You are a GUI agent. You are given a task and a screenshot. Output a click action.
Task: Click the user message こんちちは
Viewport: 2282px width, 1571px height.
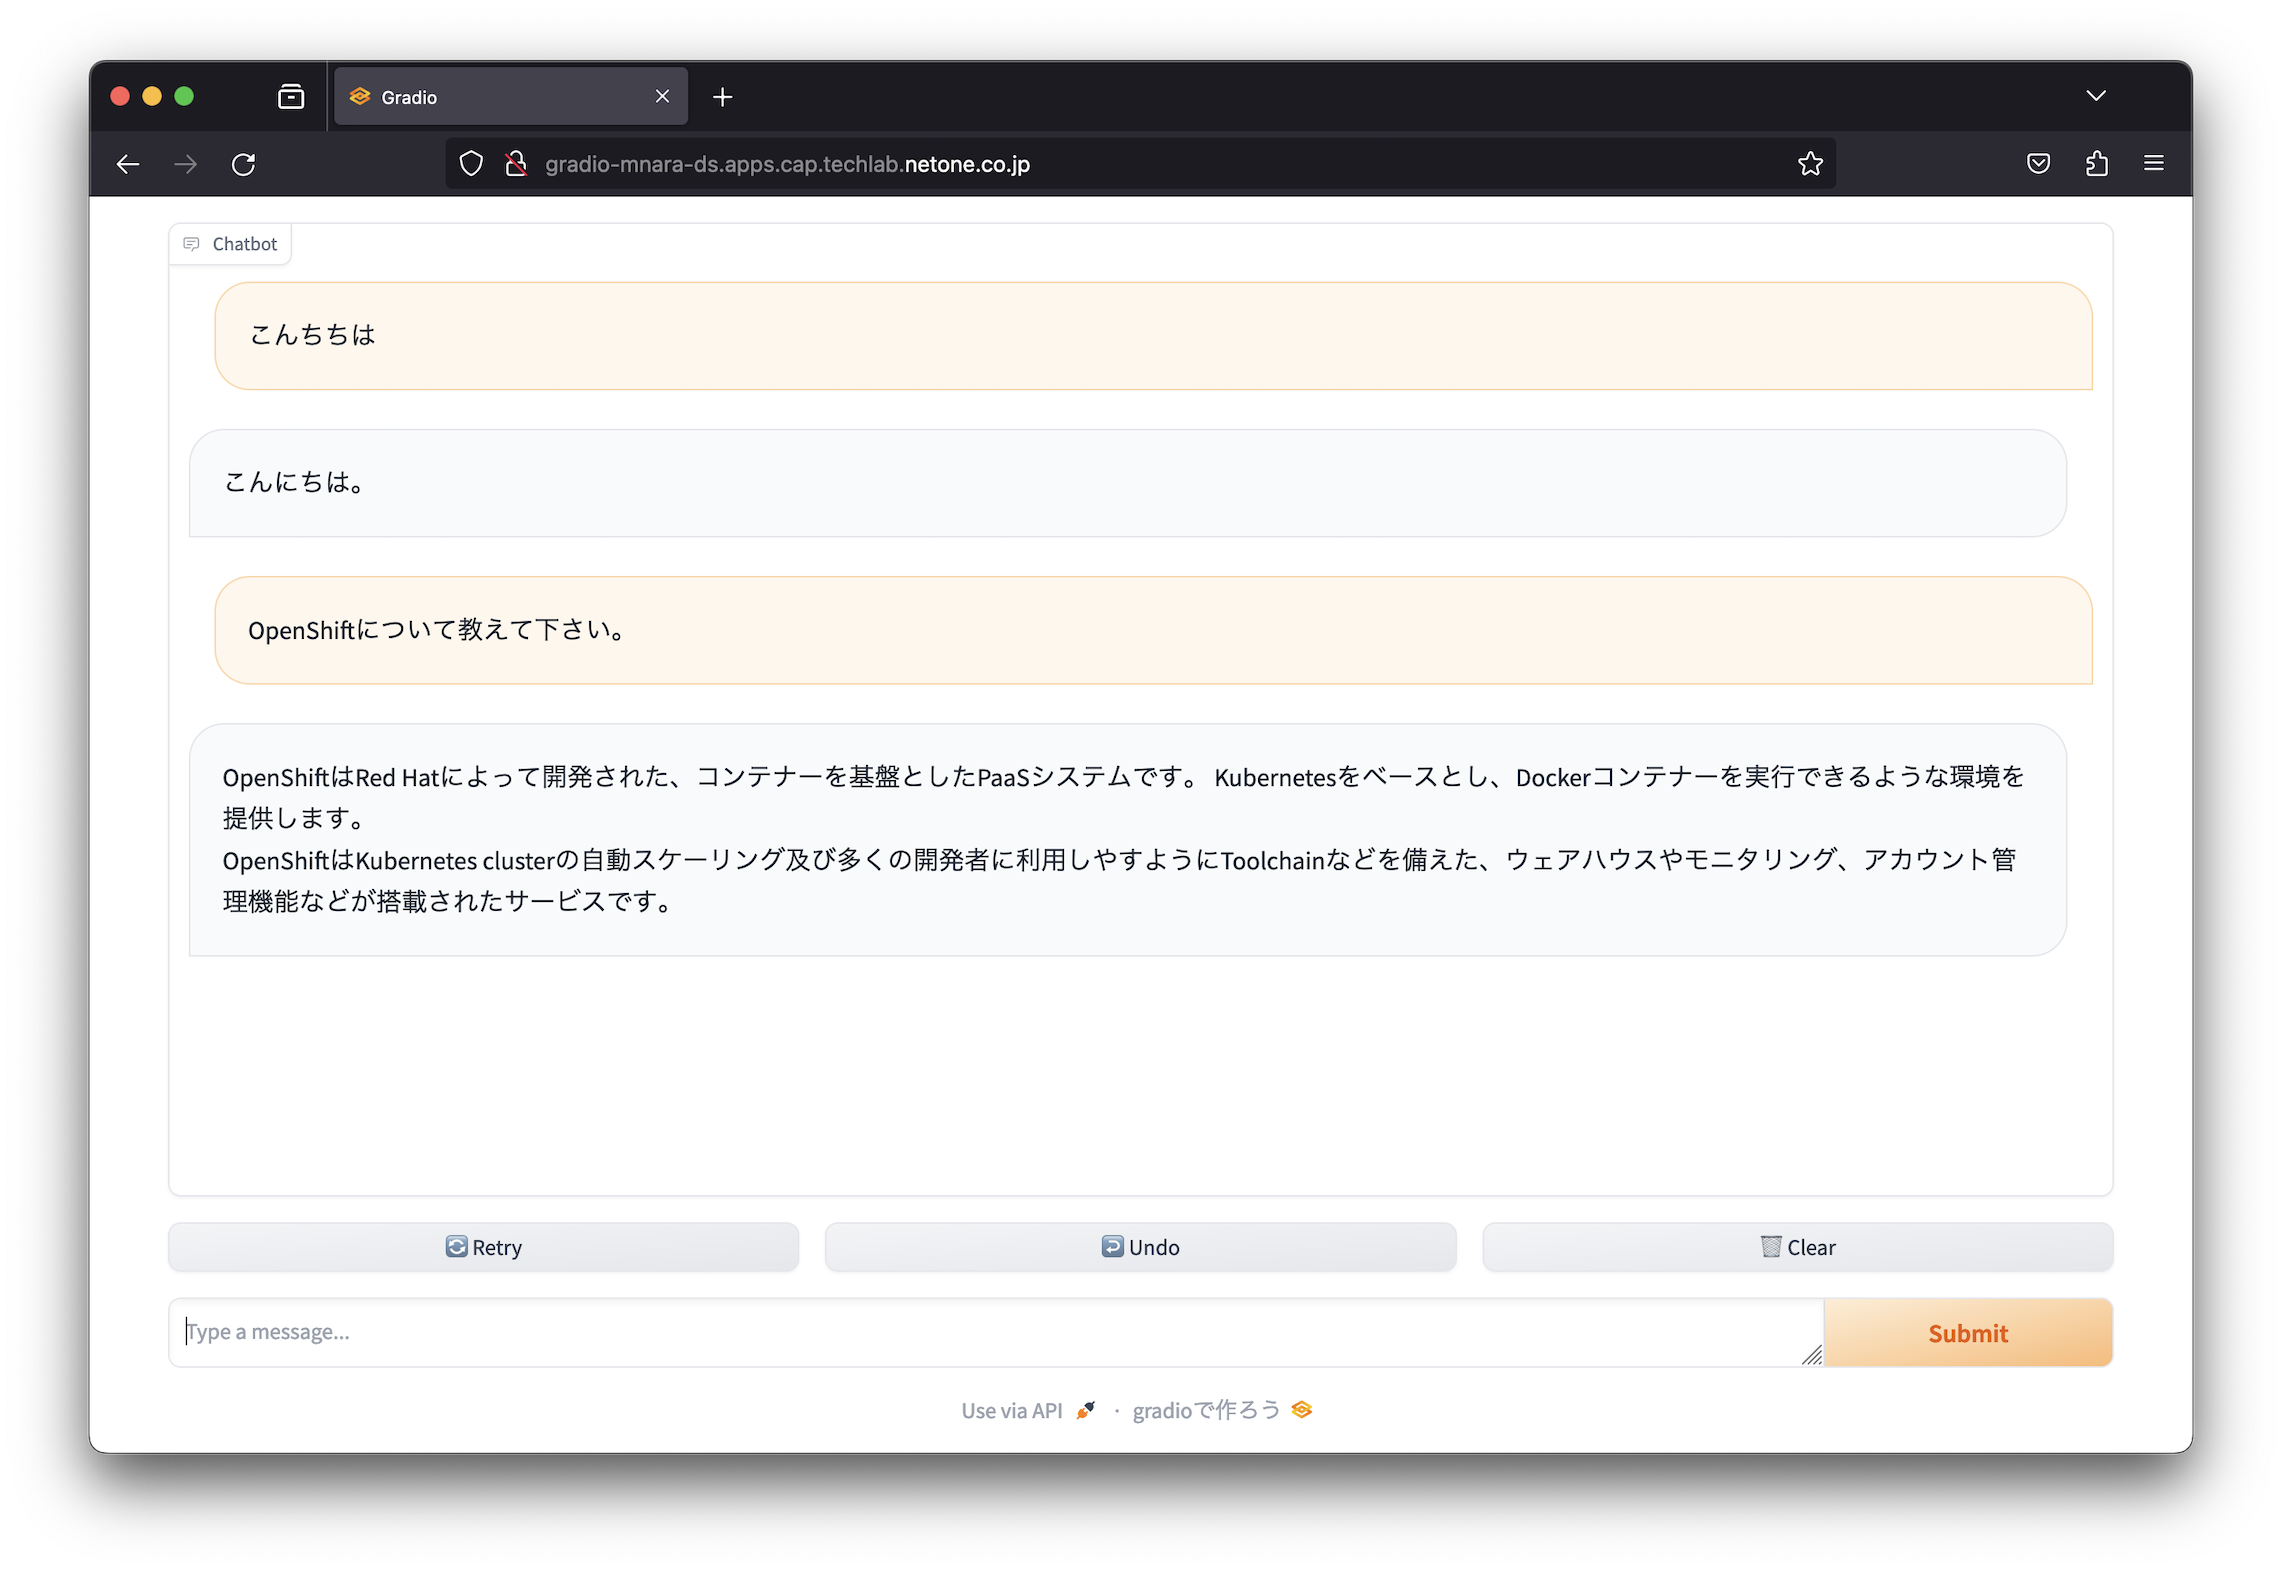click(x=1153, y=336)
